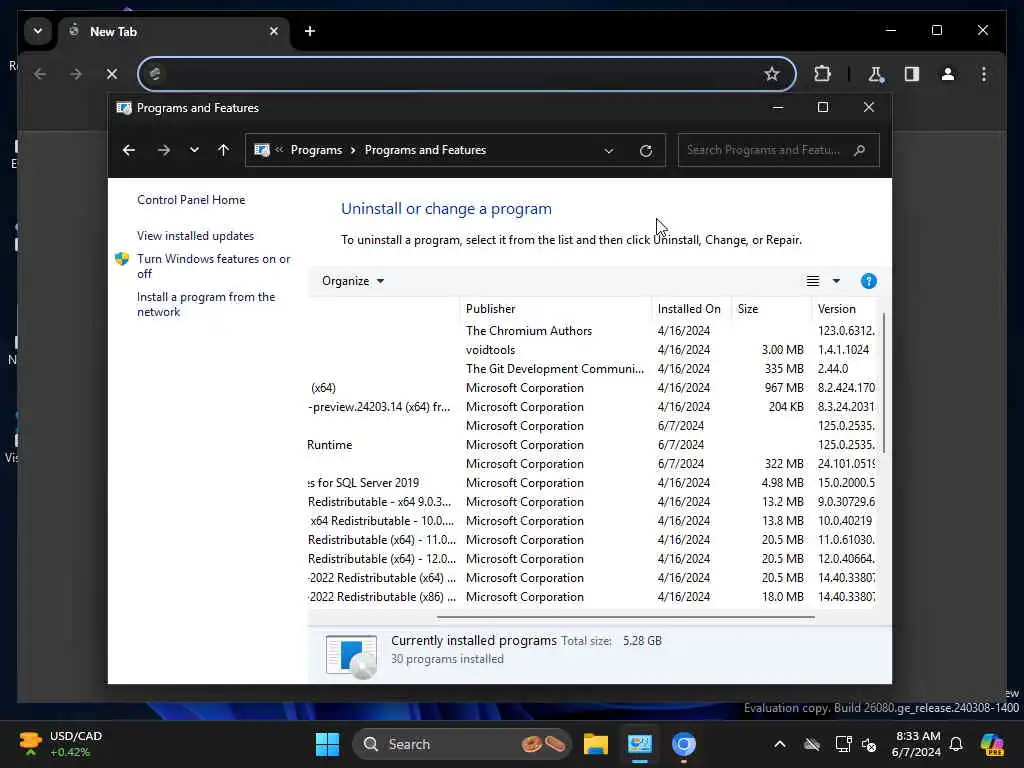Select the row with version 24.101.0519
1024x768 pixels.
point(591,464)
